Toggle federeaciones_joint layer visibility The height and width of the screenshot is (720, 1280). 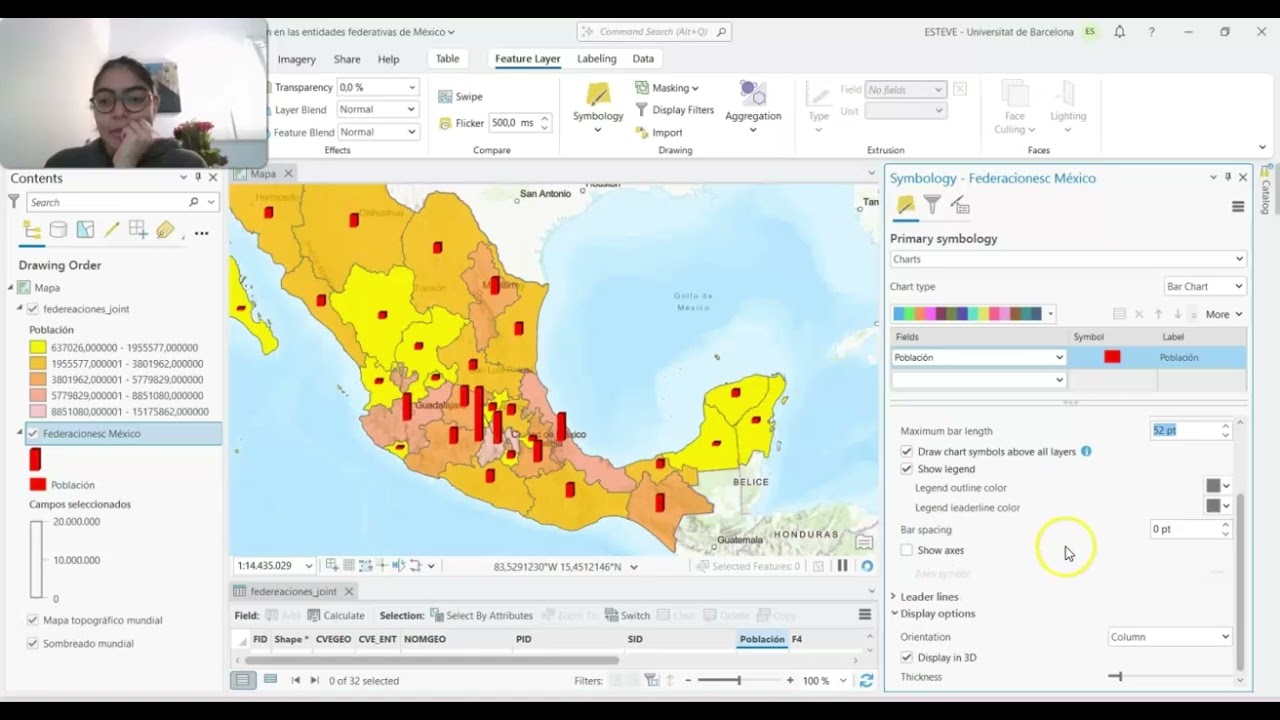click(33, 309)
